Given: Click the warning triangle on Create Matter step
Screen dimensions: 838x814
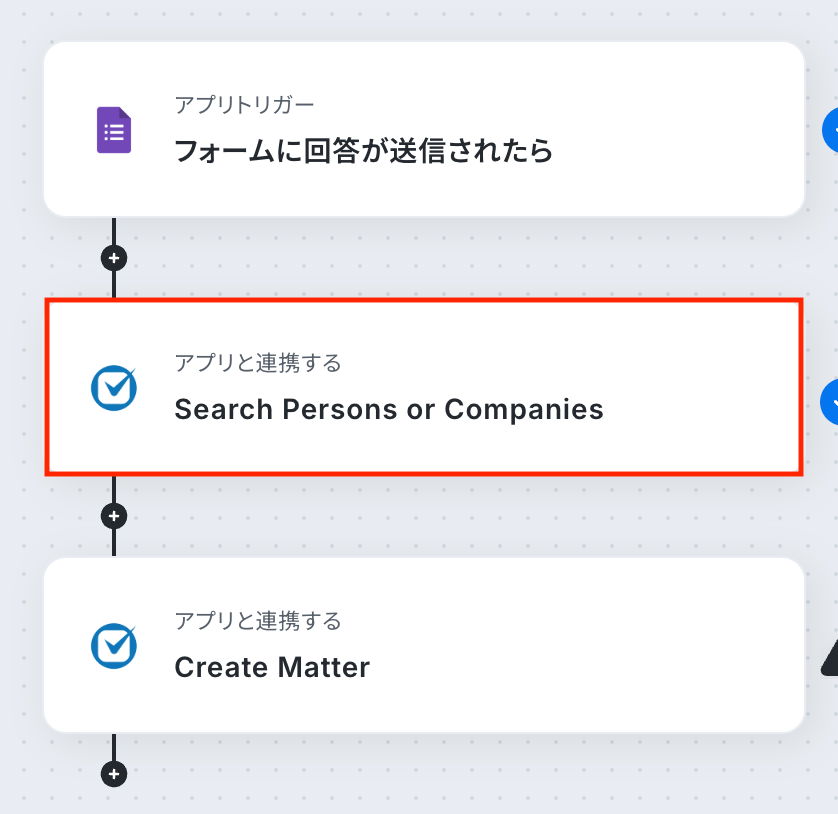Looking at the screenshot, I should pos(830,658).
